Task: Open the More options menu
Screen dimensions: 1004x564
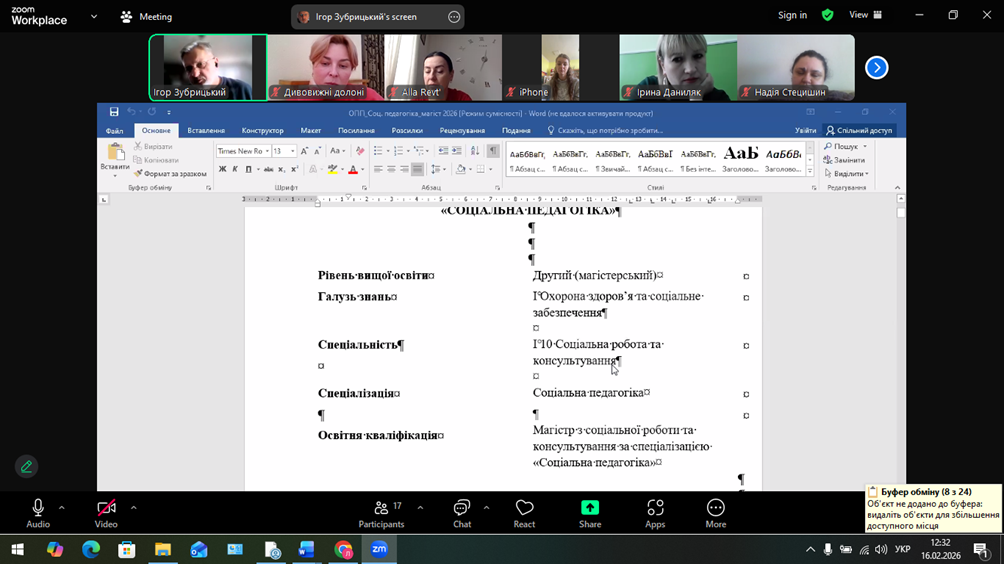Action: tap(715, 513)
